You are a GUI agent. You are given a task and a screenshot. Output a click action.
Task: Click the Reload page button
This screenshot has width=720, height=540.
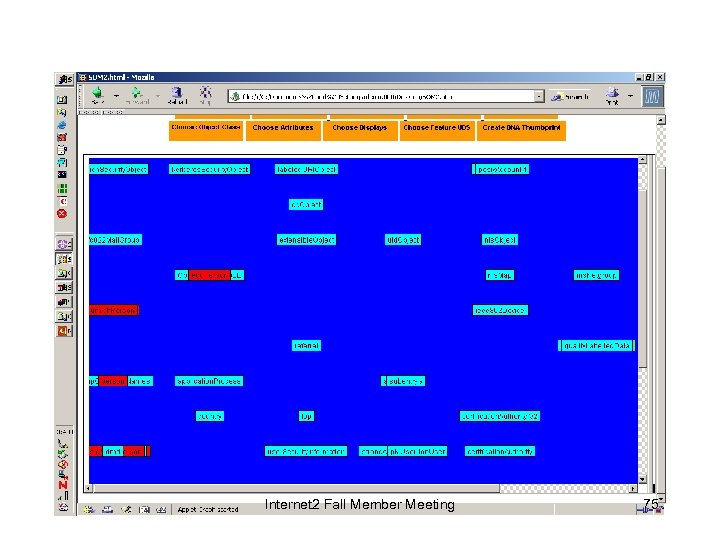pos(177,95)
